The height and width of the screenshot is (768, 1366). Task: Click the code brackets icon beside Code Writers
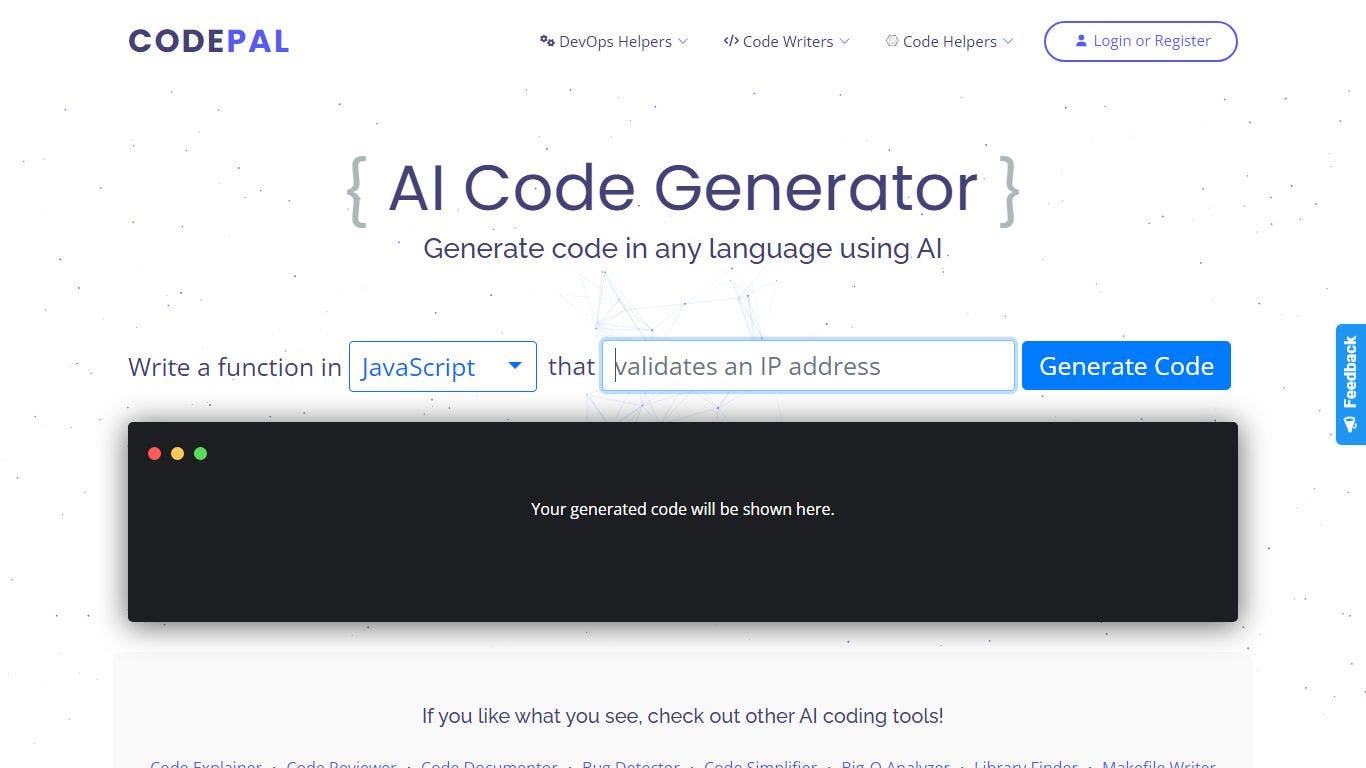pos(731,41)
